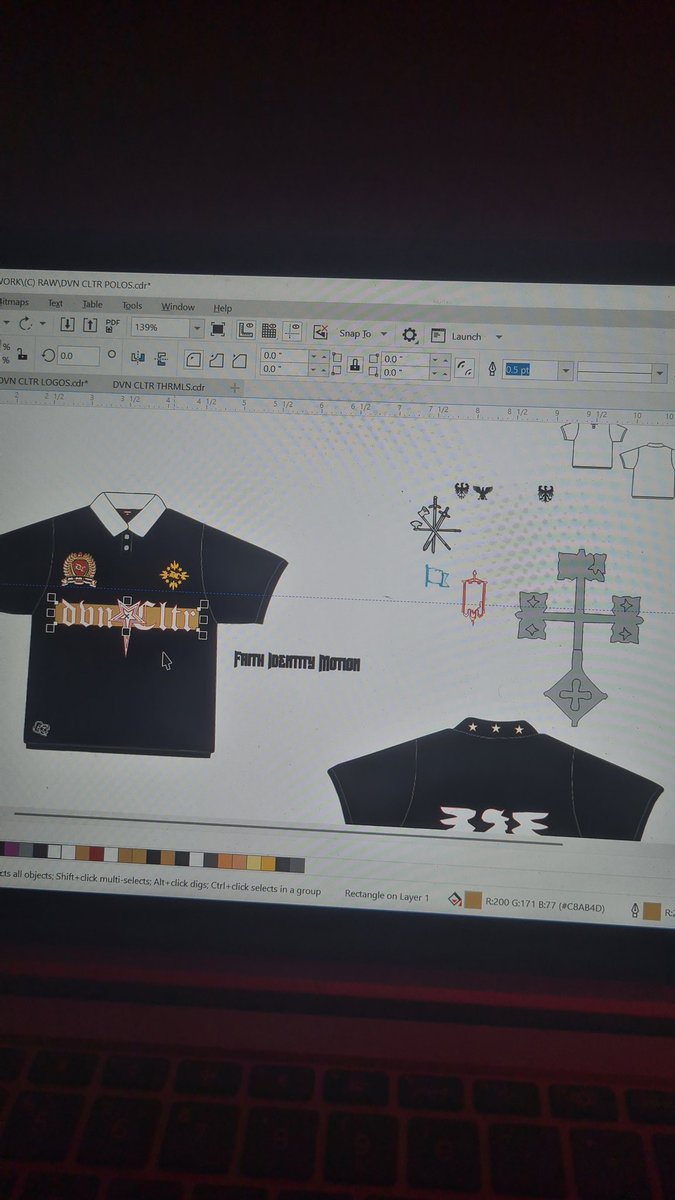Toggle the Show rulers icon
The height and width of the screenshot is (1200, 675).
[245, 330]
